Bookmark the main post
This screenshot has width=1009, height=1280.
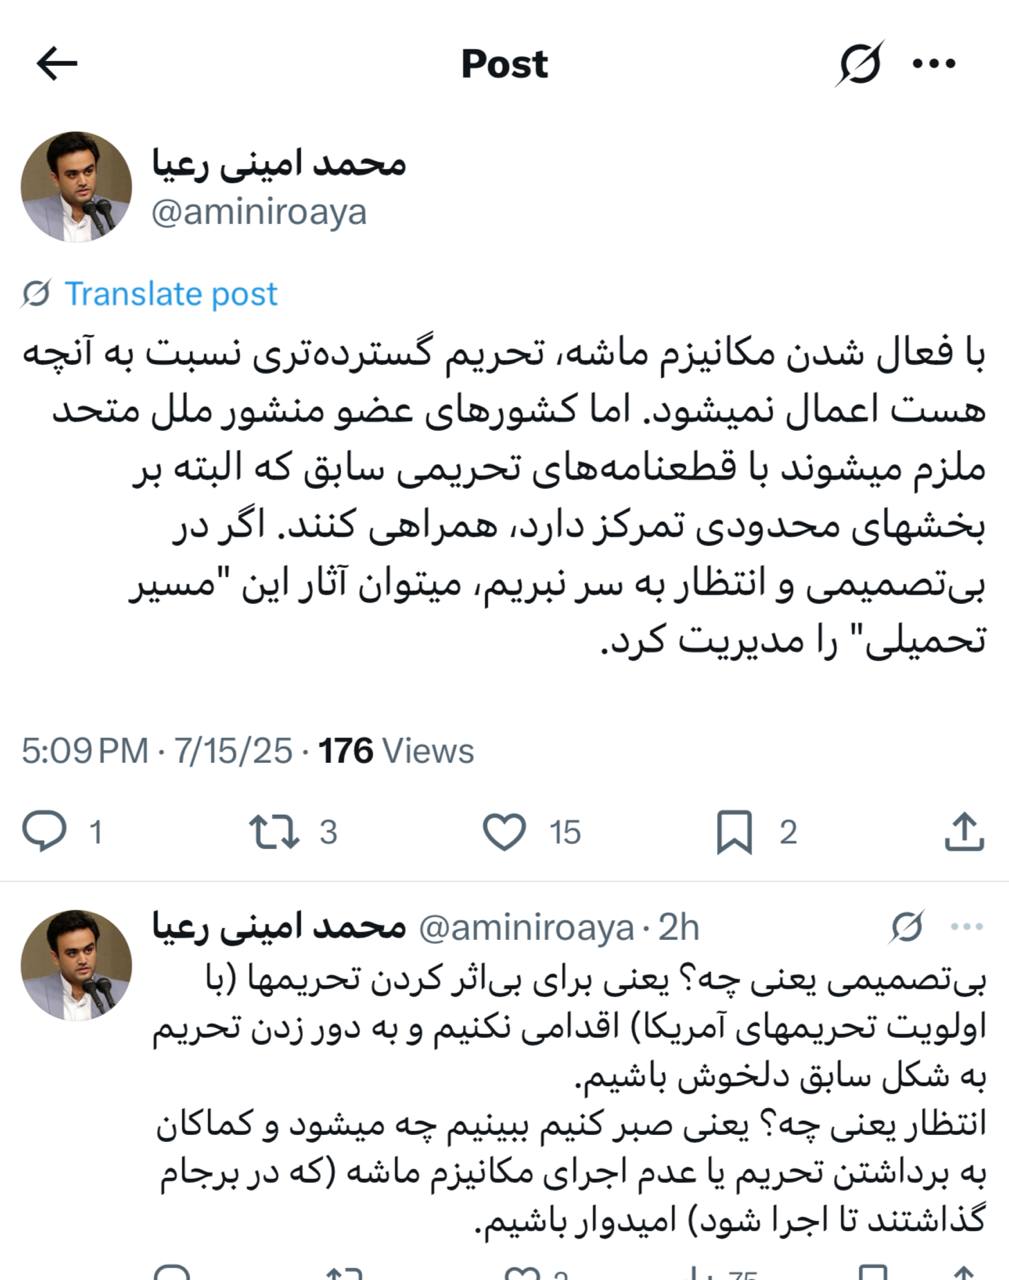pos(734,831)
